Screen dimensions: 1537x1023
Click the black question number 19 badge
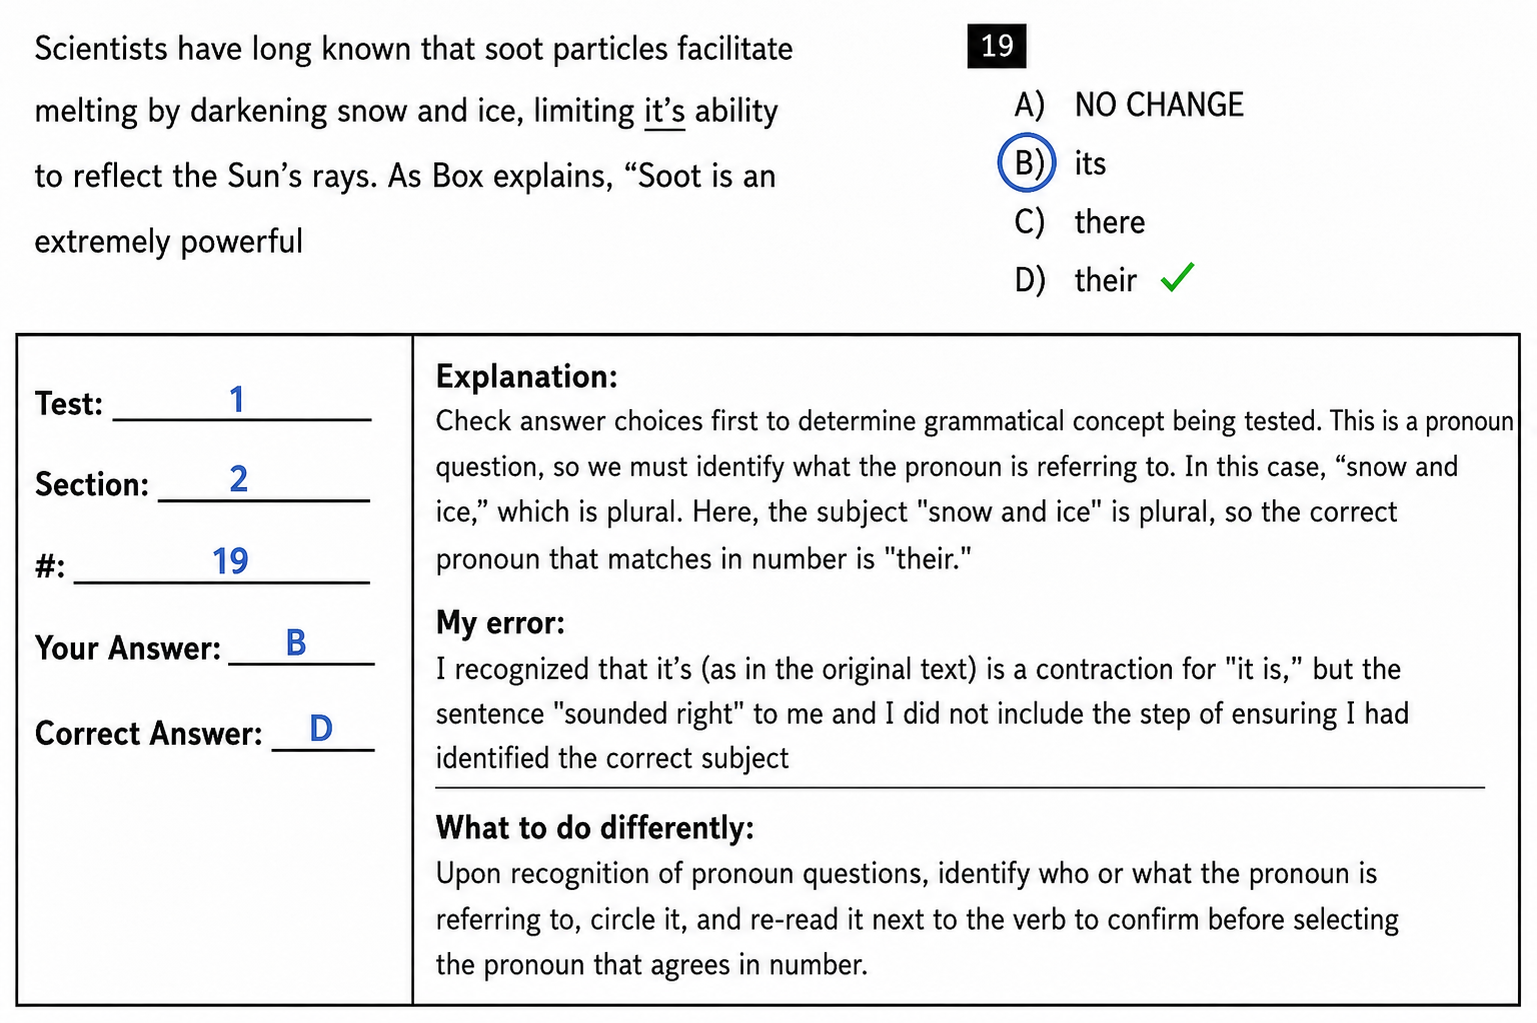click(x=997, y=46)
